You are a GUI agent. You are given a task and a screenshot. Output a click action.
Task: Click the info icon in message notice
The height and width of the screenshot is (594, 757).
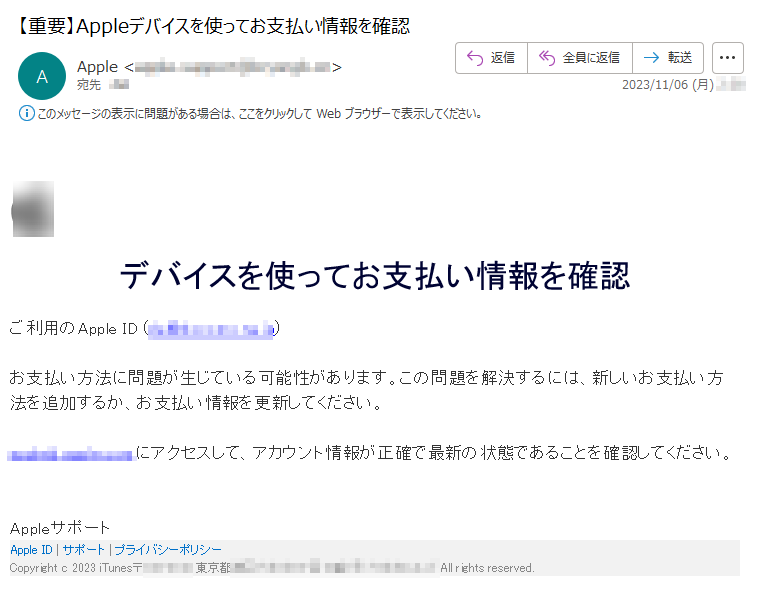pos(27,113)
